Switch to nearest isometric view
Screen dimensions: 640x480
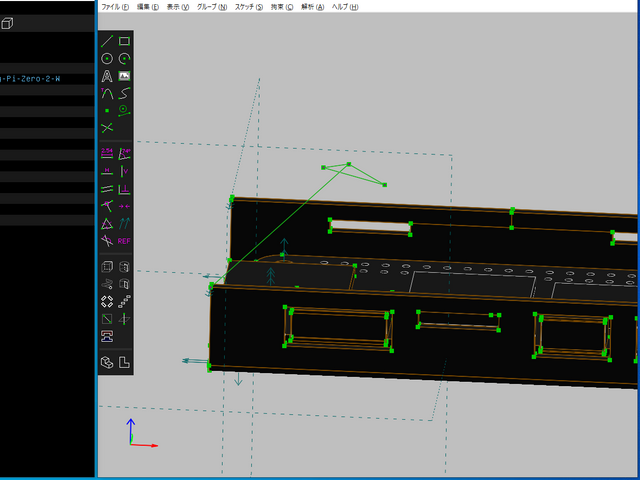click(107, 362)
